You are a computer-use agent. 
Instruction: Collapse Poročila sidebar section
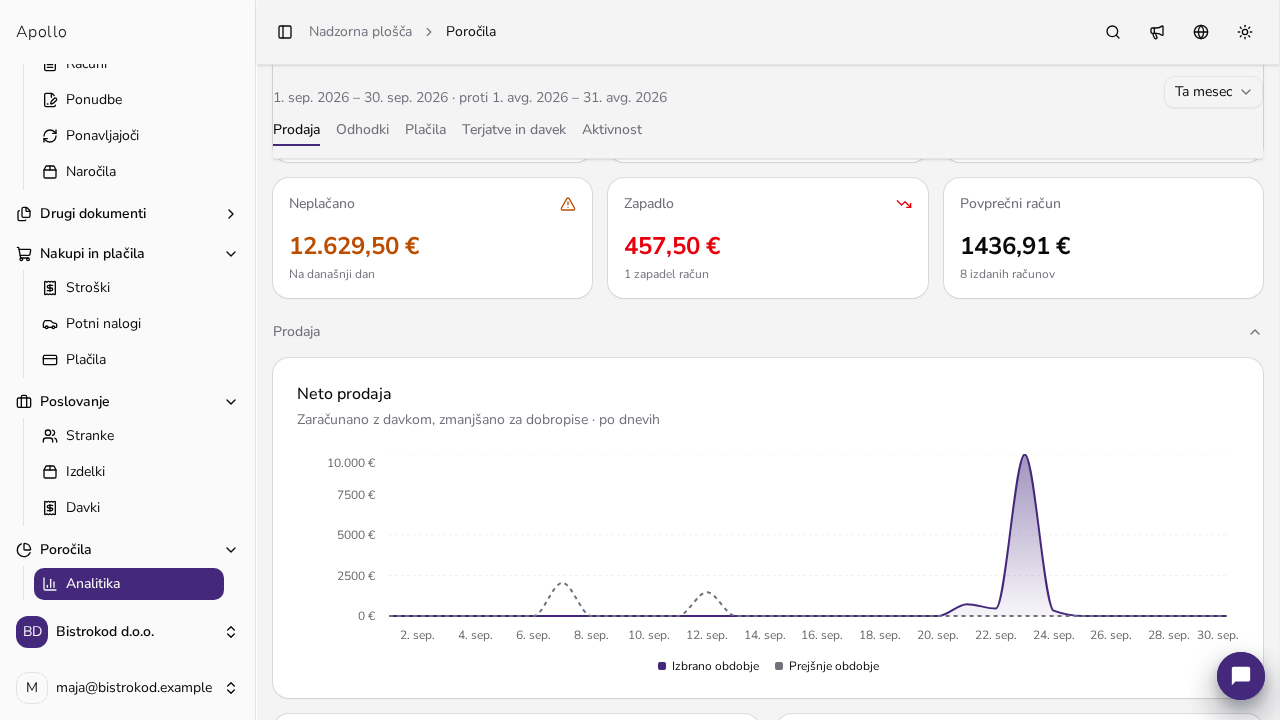[x=127, y=550]
